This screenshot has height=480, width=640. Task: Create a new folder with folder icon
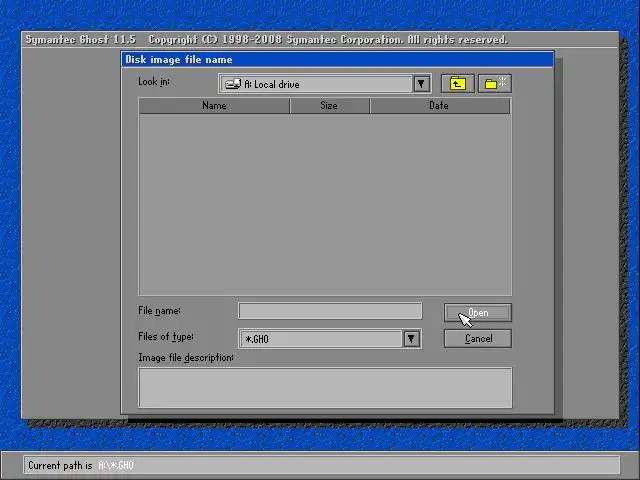coord(495,84)
